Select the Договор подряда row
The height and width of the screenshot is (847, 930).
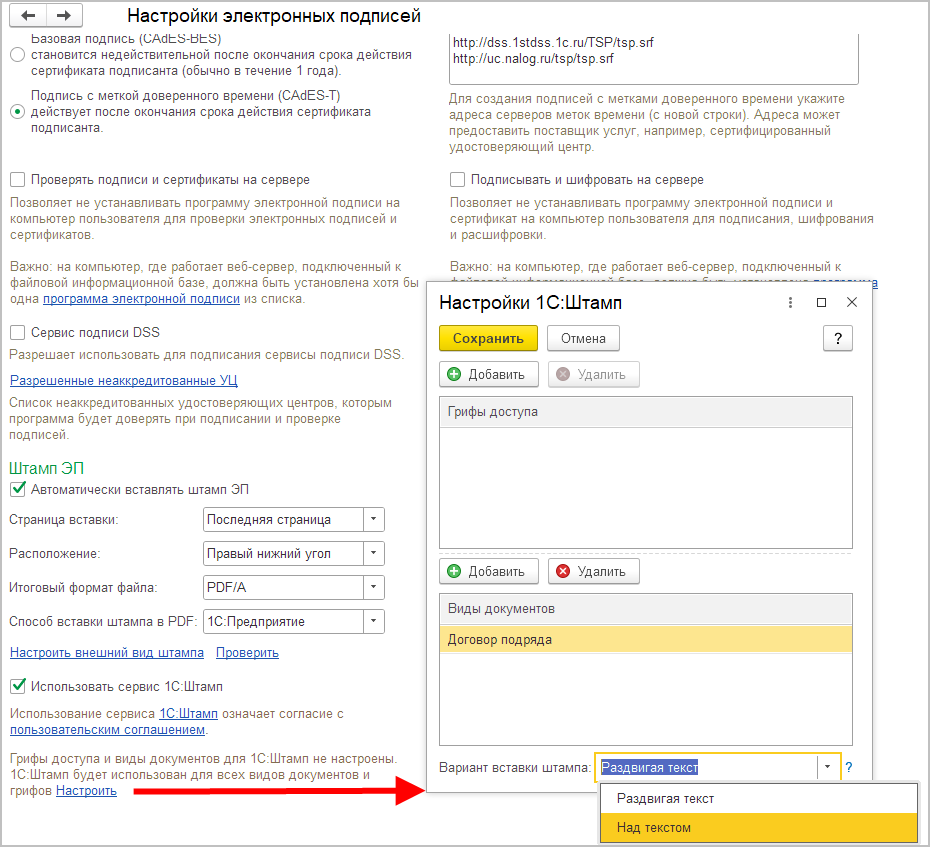point(645,639)
